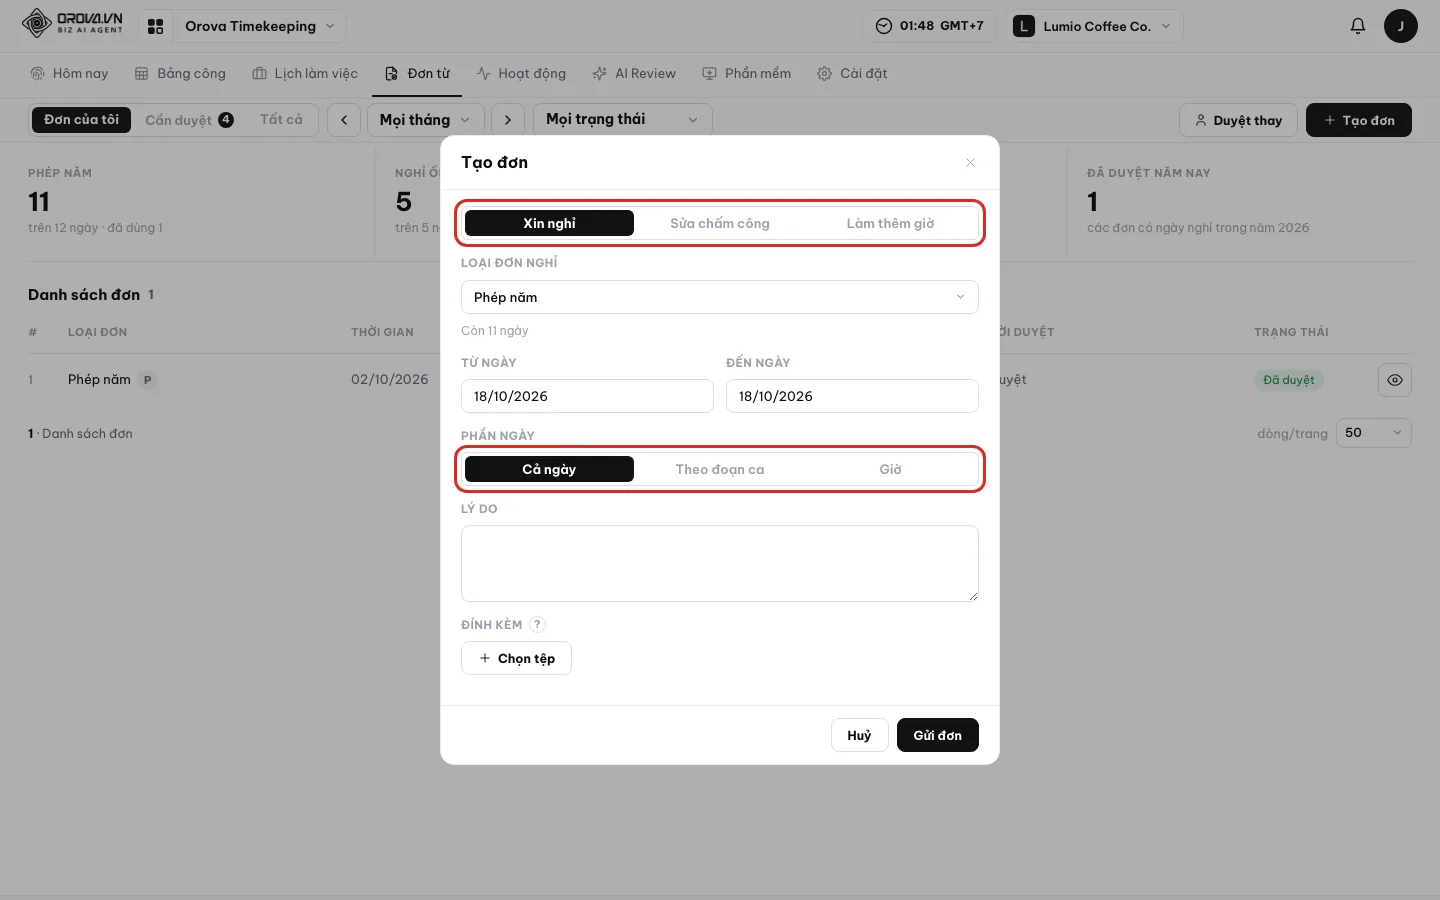Open Cài đặt settings tab
Viewport: 1440px width, 900px height.
[852, 73]
